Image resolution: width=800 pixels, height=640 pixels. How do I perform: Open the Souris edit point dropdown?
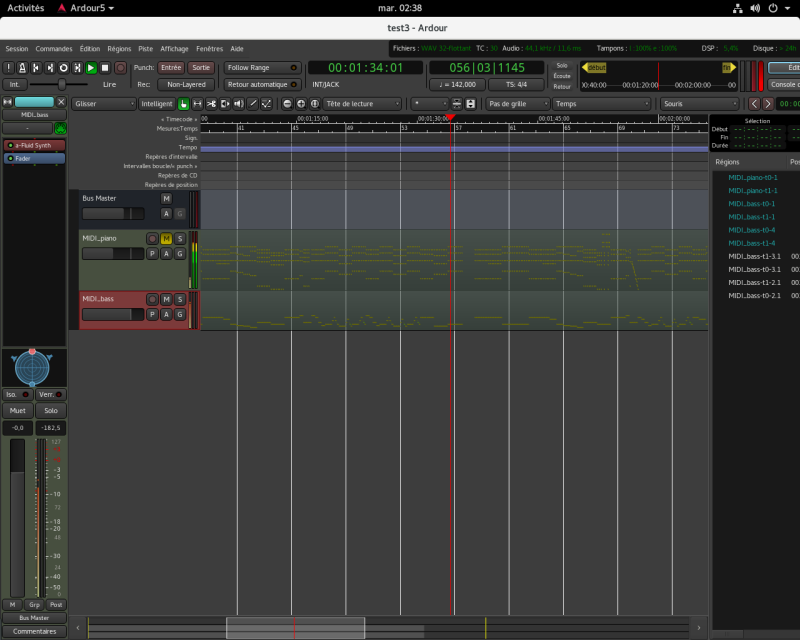(699, 104)
